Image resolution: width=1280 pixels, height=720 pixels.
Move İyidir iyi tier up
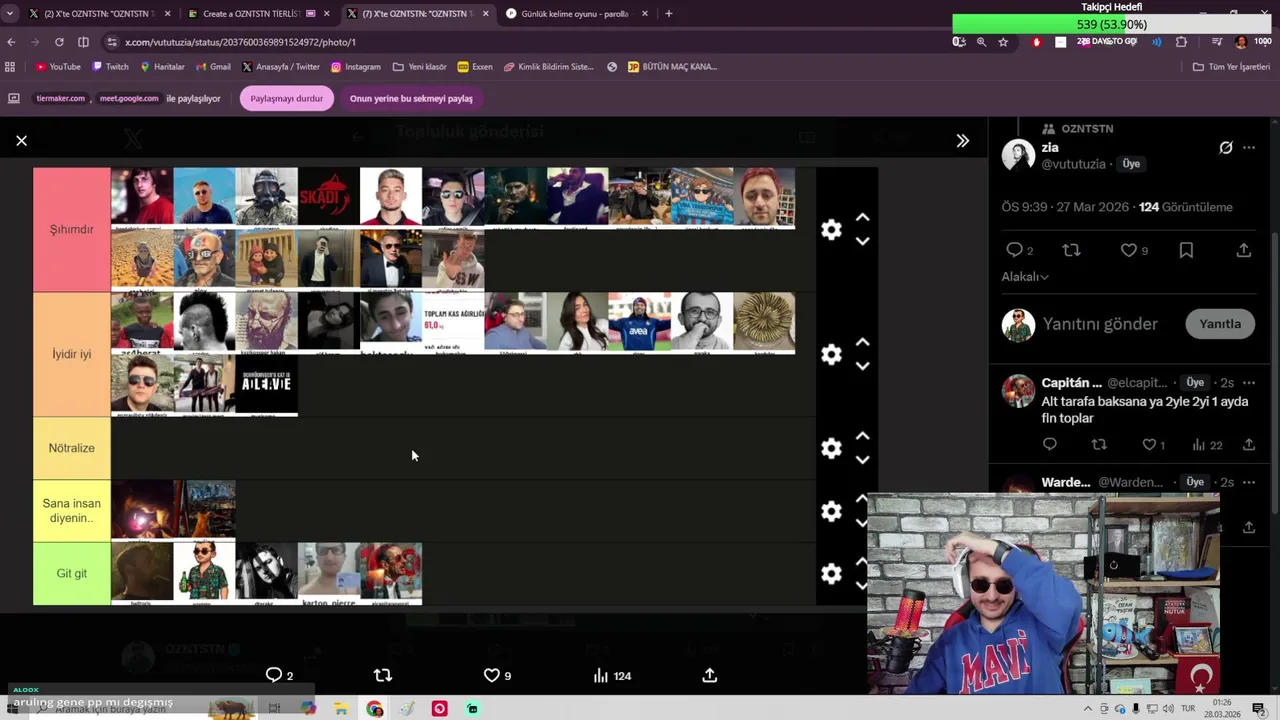click(862, 343)
